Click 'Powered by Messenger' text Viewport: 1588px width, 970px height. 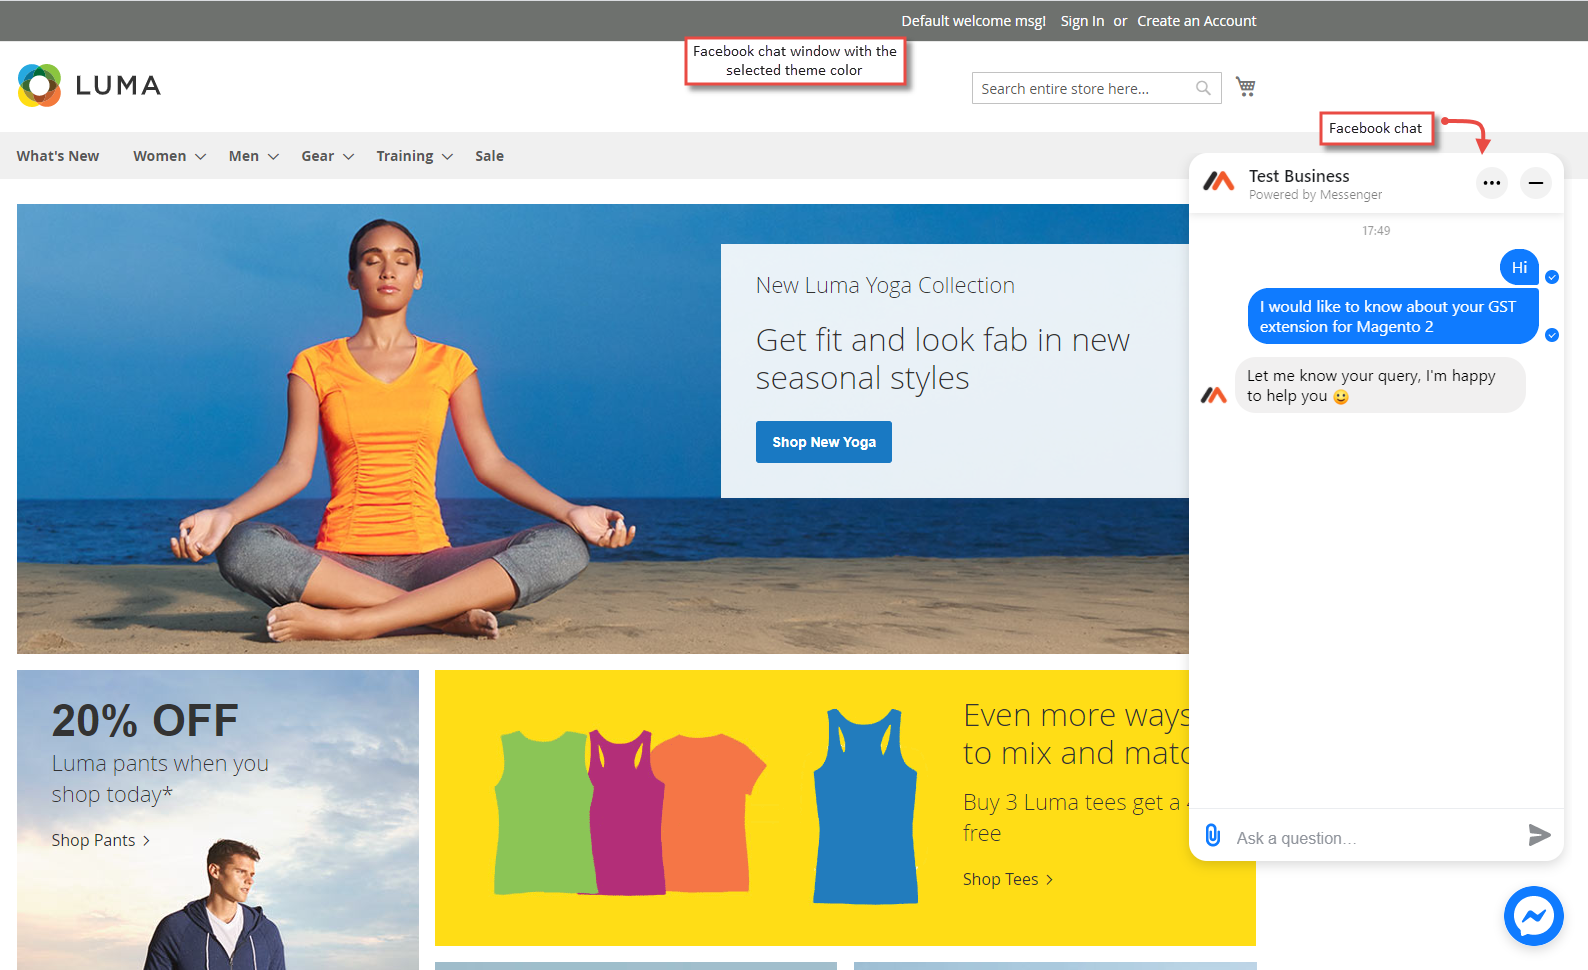(1315, 195)
